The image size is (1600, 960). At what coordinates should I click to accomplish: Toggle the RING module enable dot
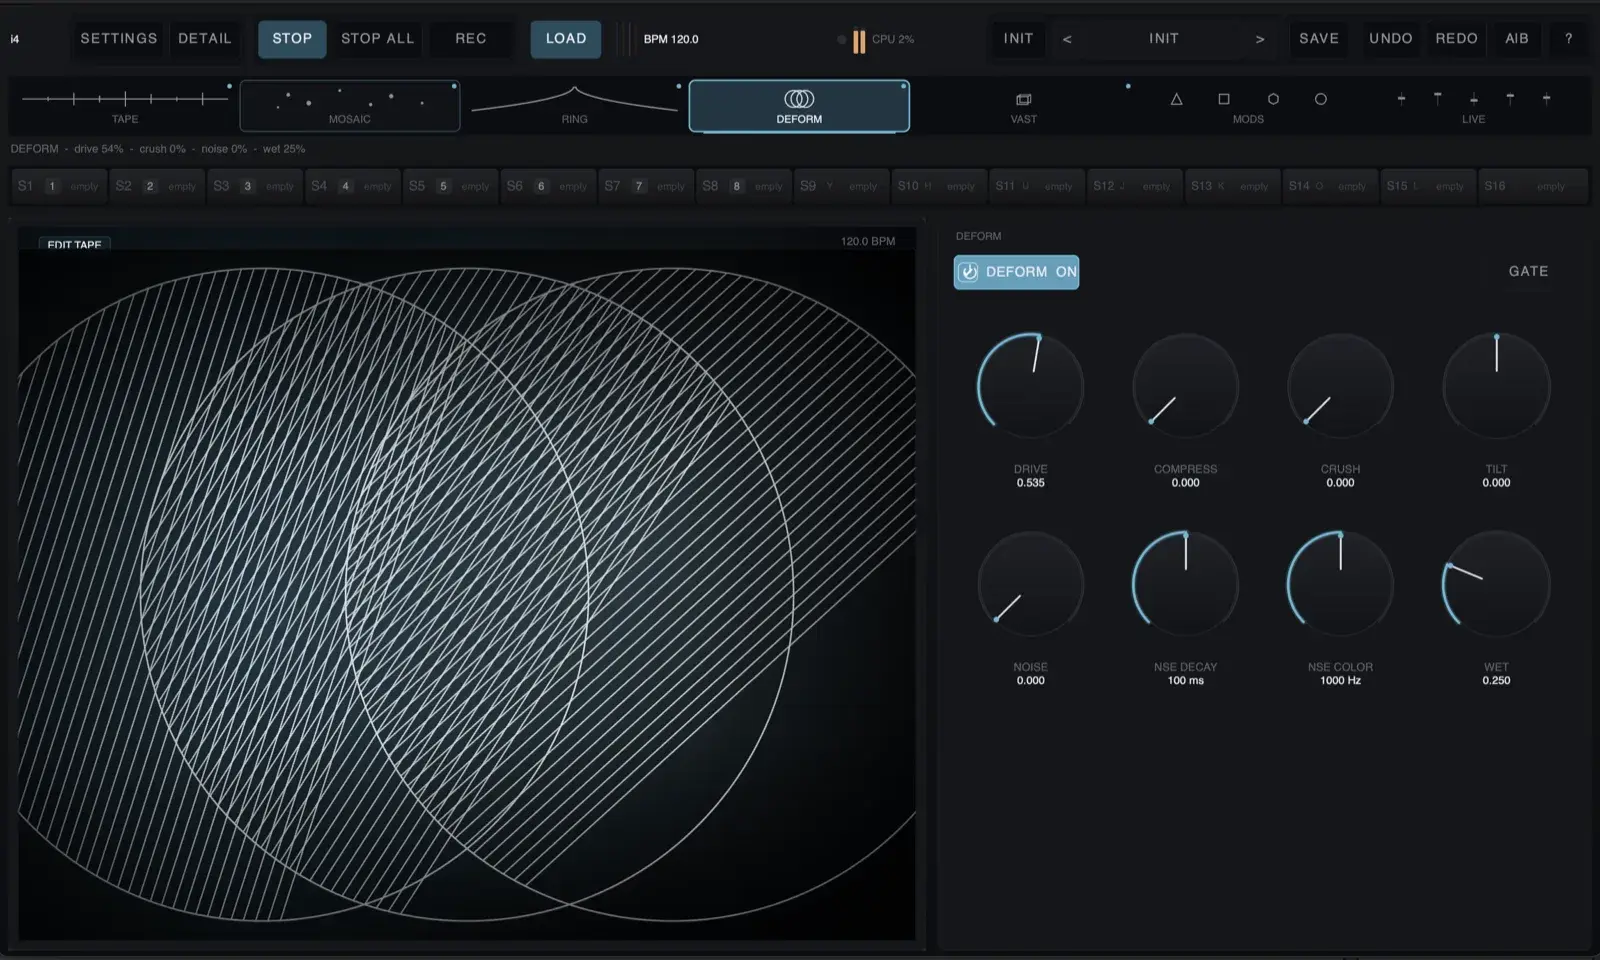[679, 86]
